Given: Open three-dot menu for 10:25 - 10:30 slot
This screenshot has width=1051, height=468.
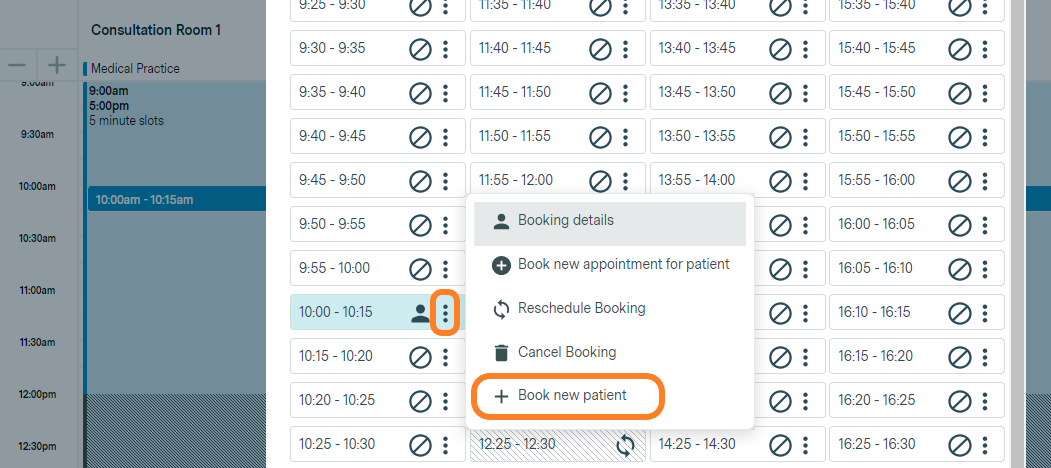Looking at the screenshot, I should click(x=445, y=444).
